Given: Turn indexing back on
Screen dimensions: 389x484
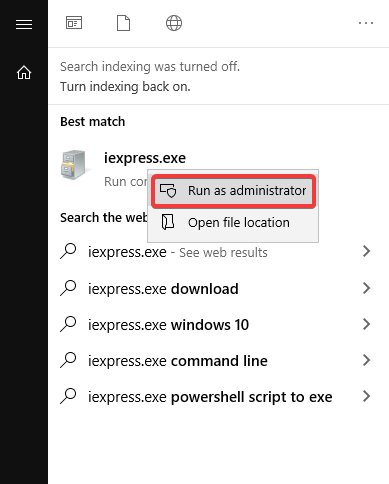Looking at the screenshot, I should 125,87.
